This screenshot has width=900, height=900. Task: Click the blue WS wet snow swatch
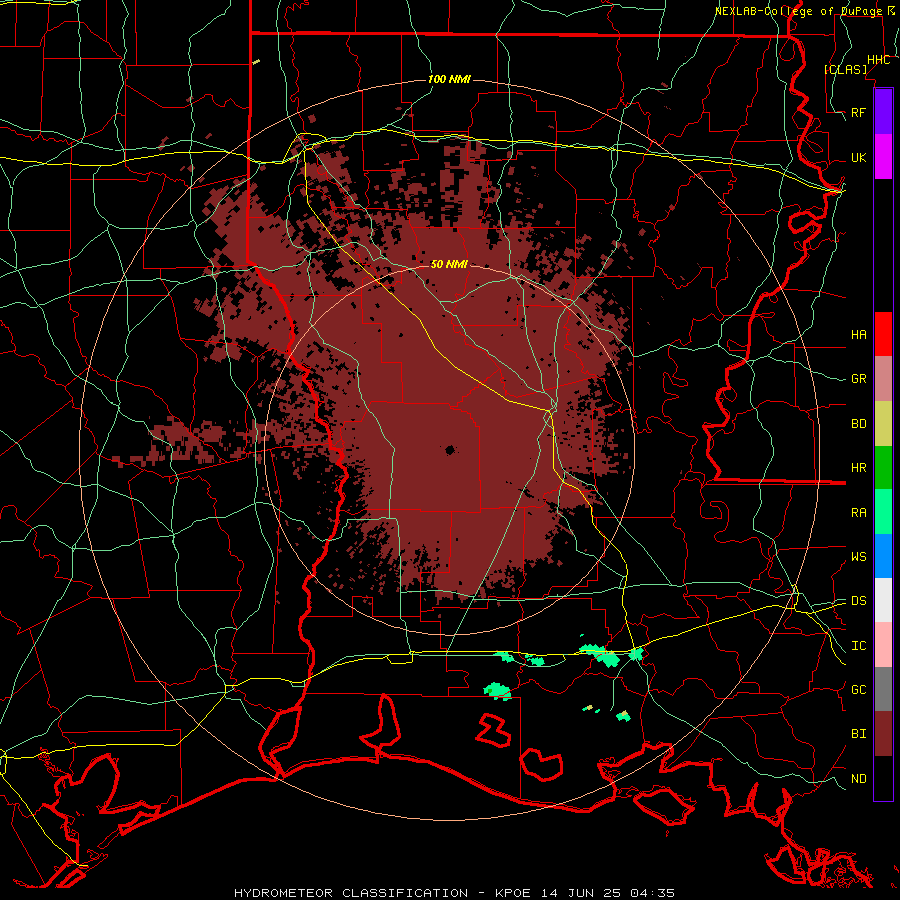(883, 556)
